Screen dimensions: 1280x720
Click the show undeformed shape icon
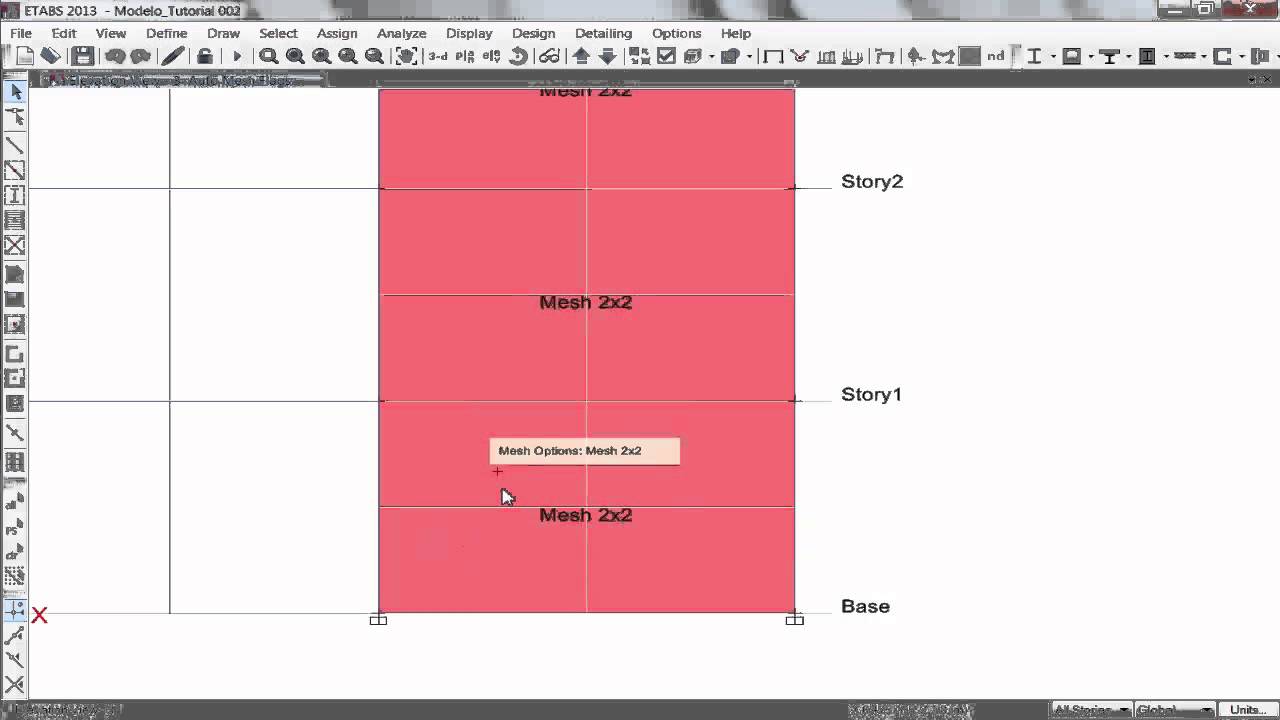point(773,57)
